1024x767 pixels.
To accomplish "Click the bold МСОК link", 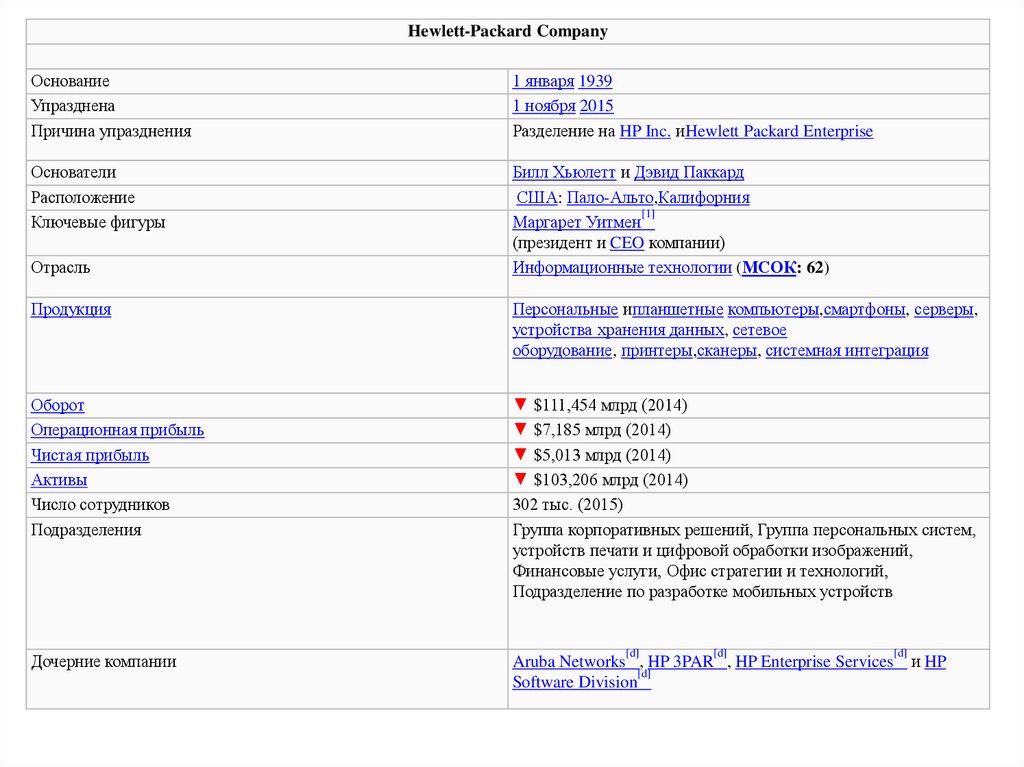I will (x=769, y=268).
